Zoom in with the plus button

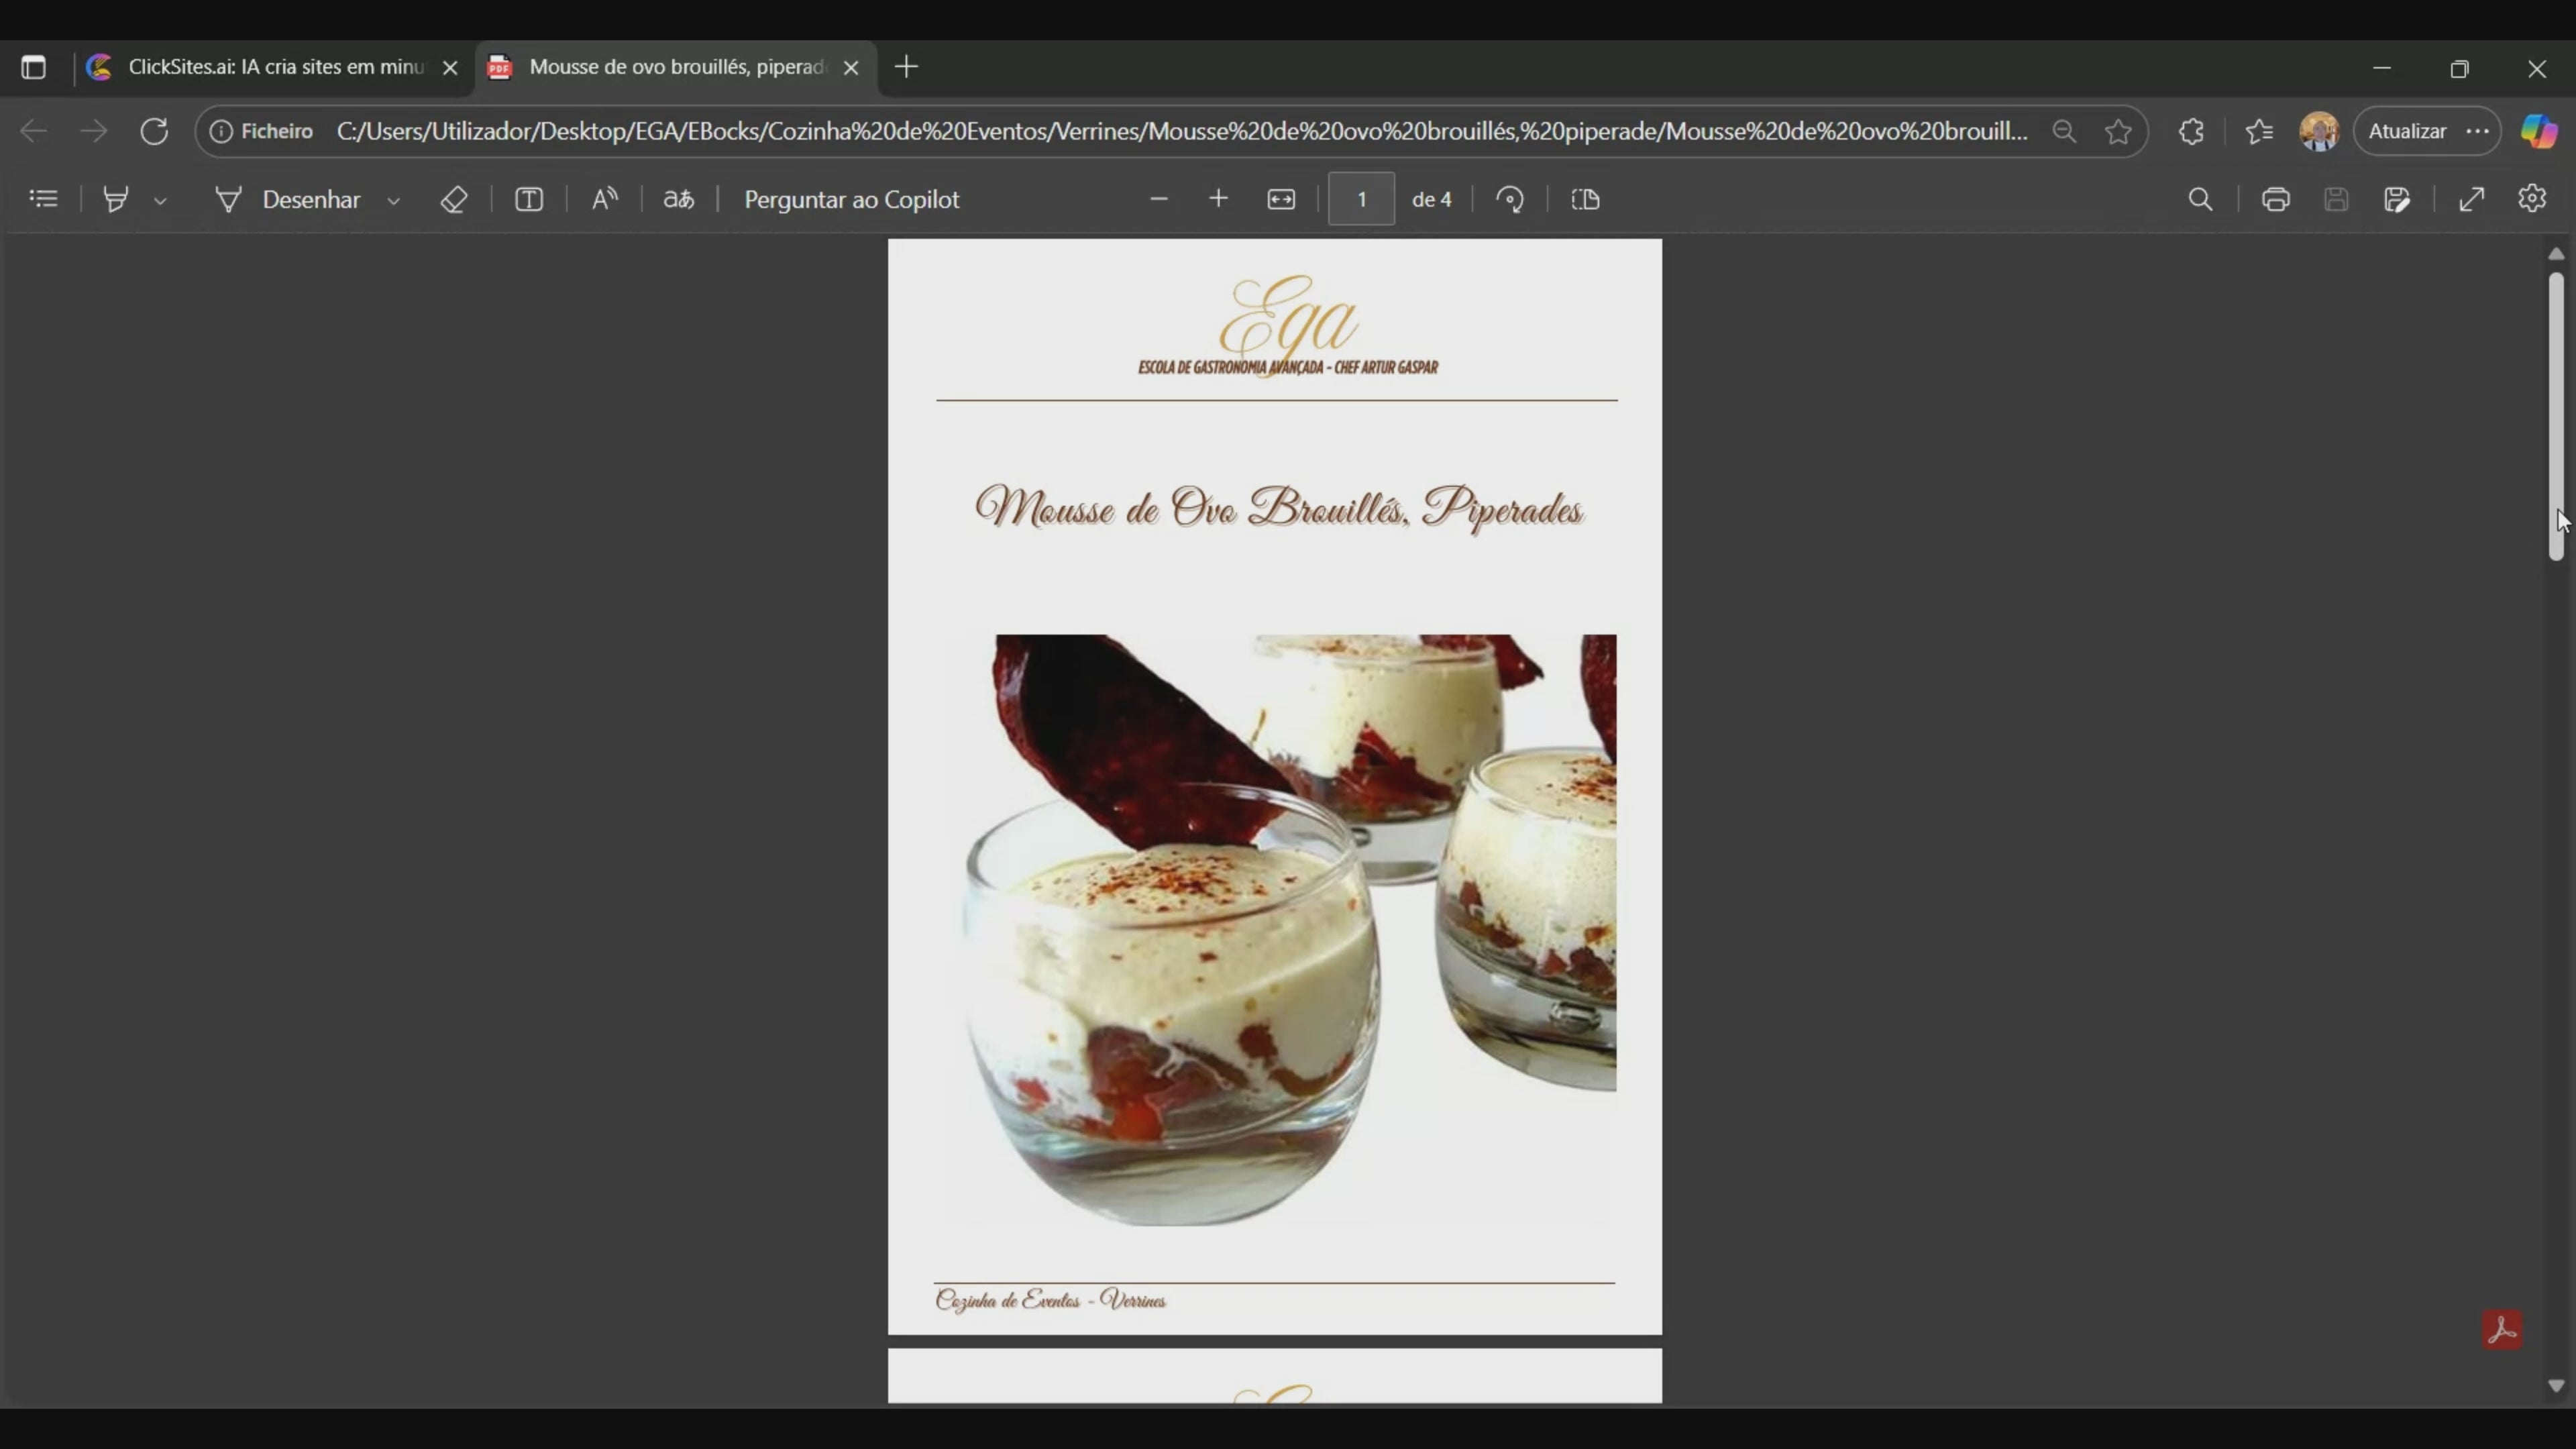pyautogui.click(x=1218, y=199)
